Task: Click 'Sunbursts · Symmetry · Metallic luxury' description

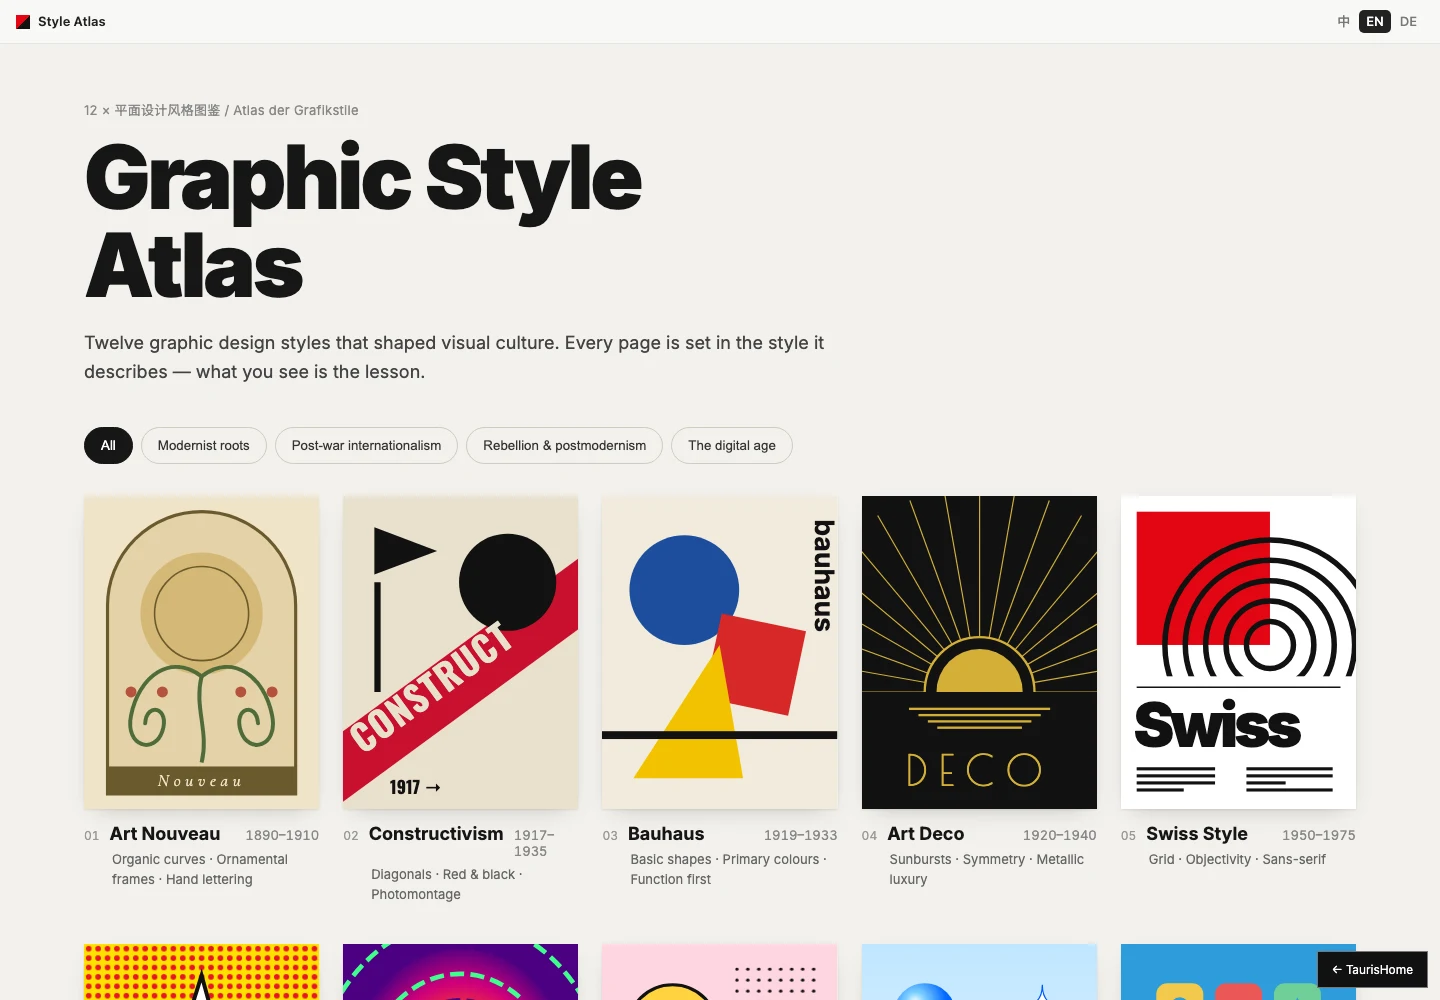Action: pyautogui.click(x=987, y=870)
